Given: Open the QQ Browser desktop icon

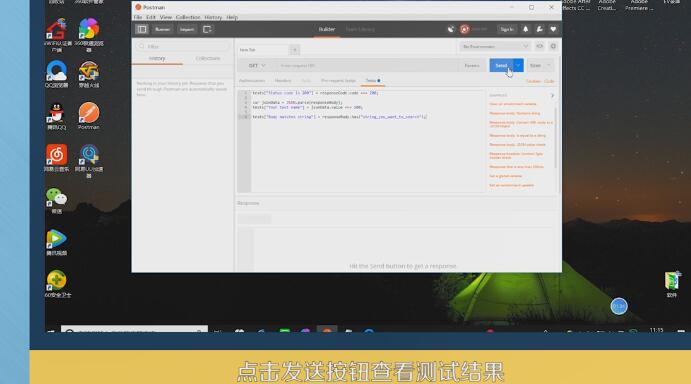Looking at the screenshot, I should 56,74.
